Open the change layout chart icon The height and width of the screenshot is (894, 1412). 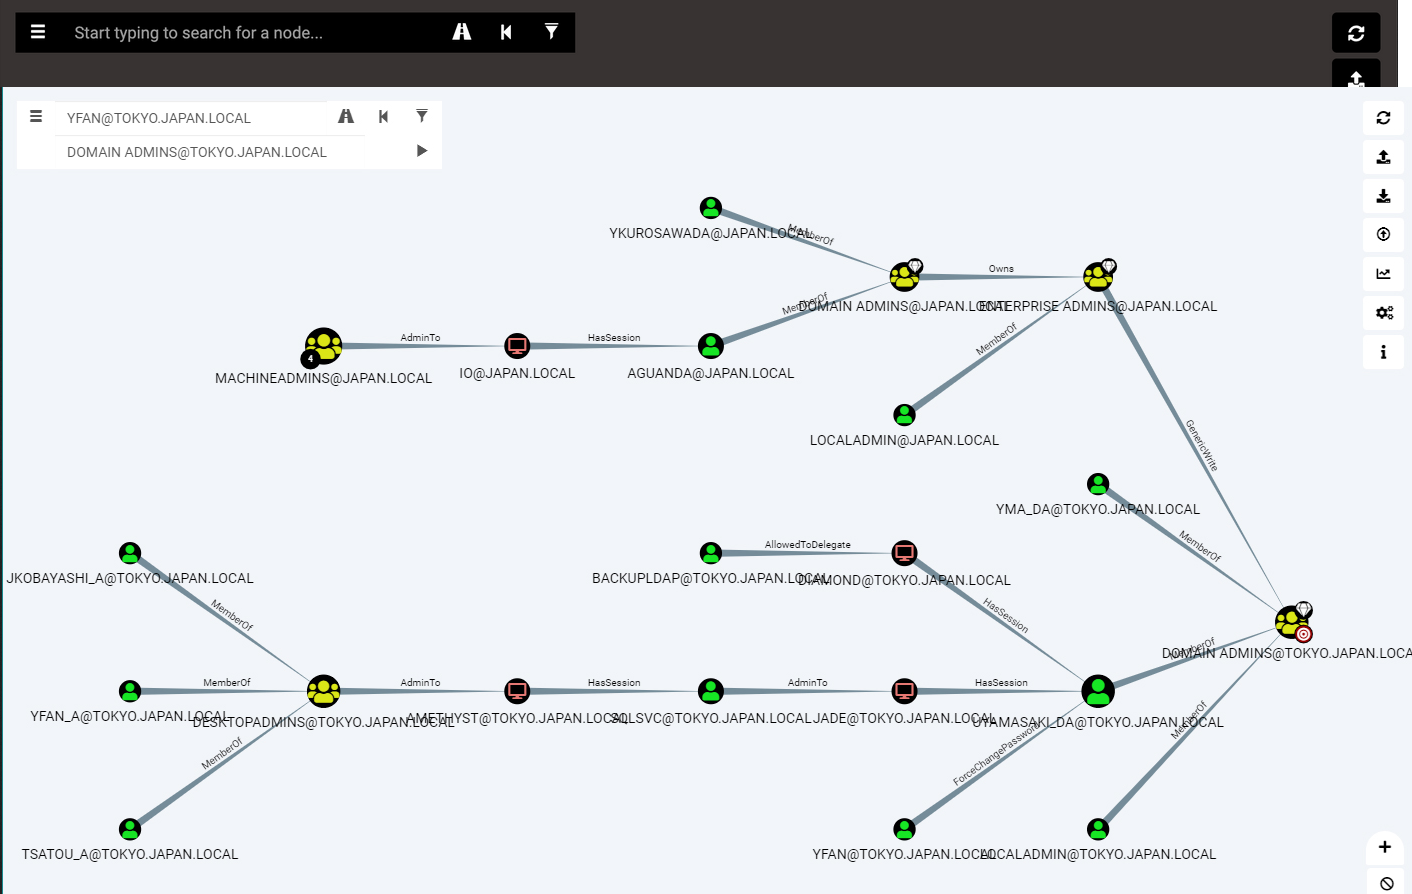(x=1384, y=274)
